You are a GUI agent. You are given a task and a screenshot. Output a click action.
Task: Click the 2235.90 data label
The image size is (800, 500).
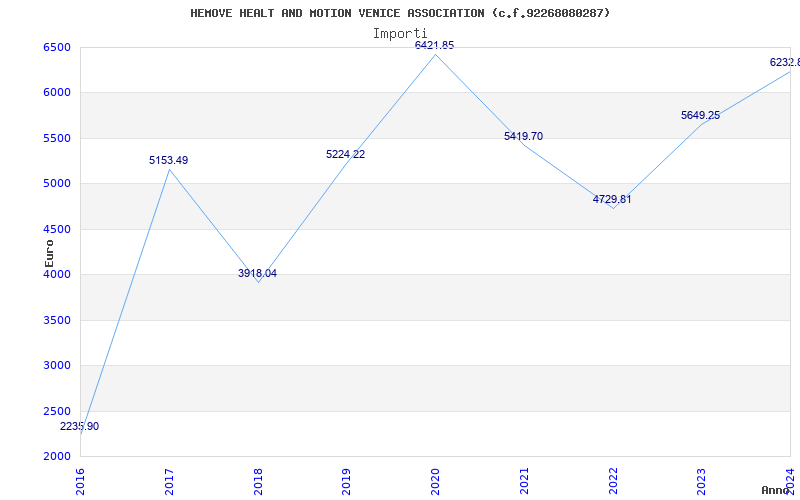click(x=80, y=427)
